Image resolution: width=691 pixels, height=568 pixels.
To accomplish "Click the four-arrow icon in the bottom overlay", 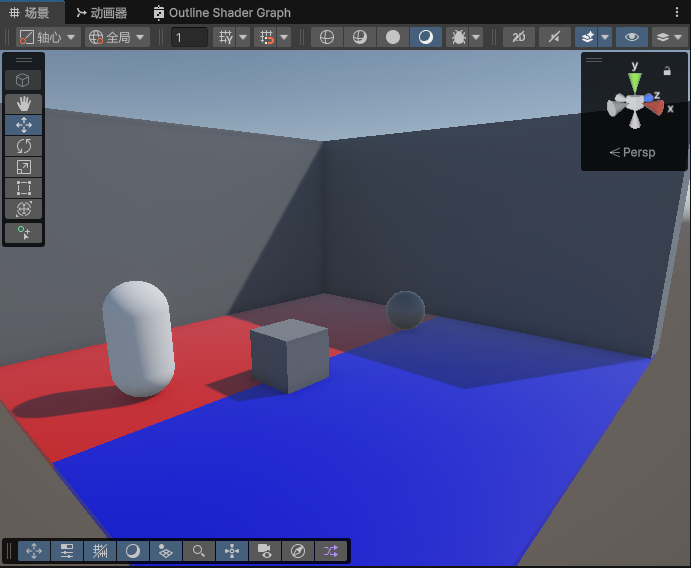I will (x=34, y=551).
